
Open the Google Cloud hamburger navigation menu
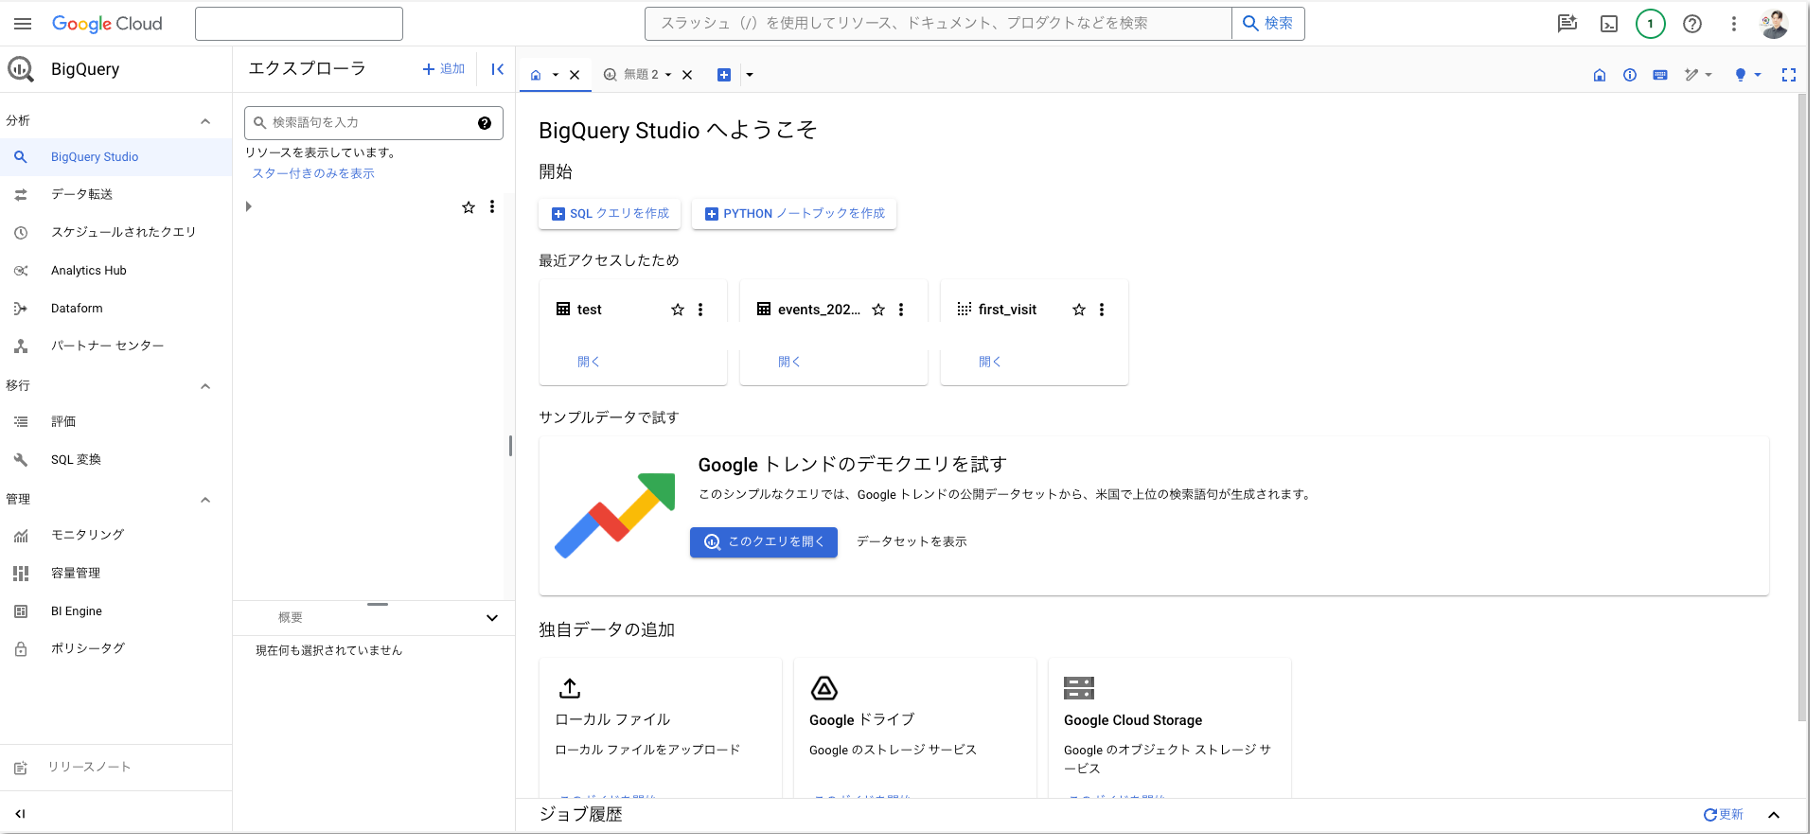(x=22, y=24)
